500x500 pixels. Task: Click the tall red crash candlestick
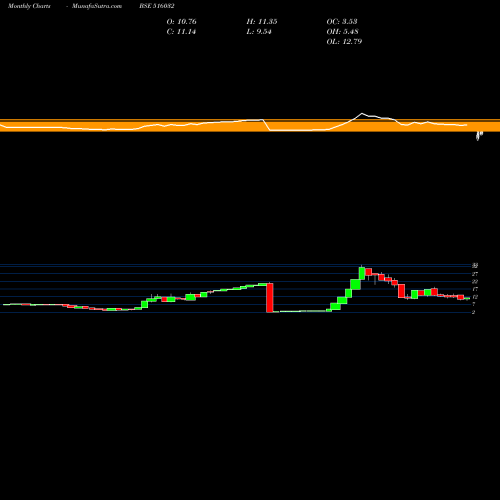(270, 298)
